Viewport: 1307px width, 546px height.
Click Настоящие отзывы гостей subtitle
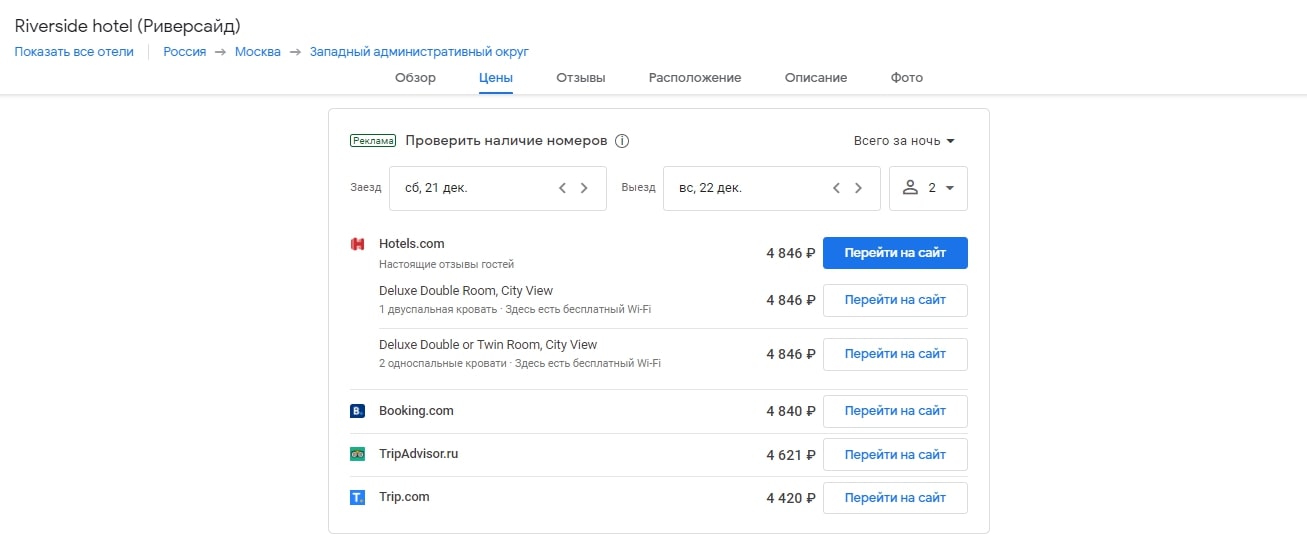coord(447,265)
